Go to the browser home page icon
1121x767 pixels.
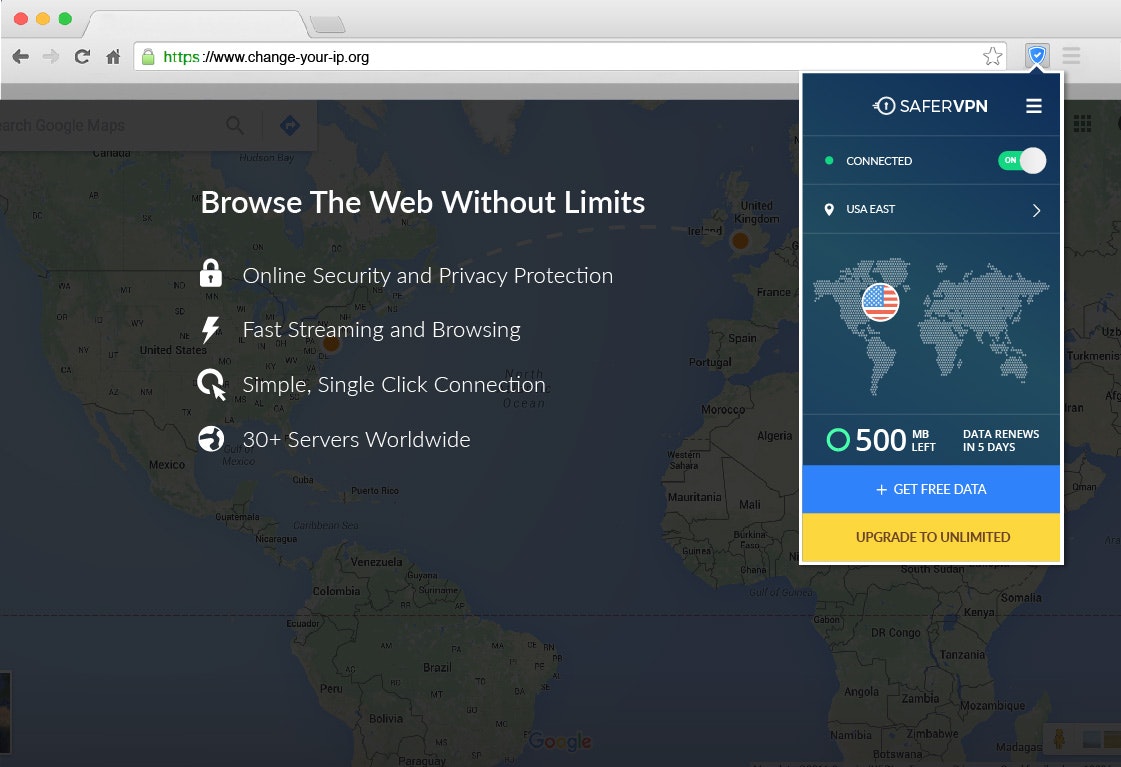click(113, 56)
